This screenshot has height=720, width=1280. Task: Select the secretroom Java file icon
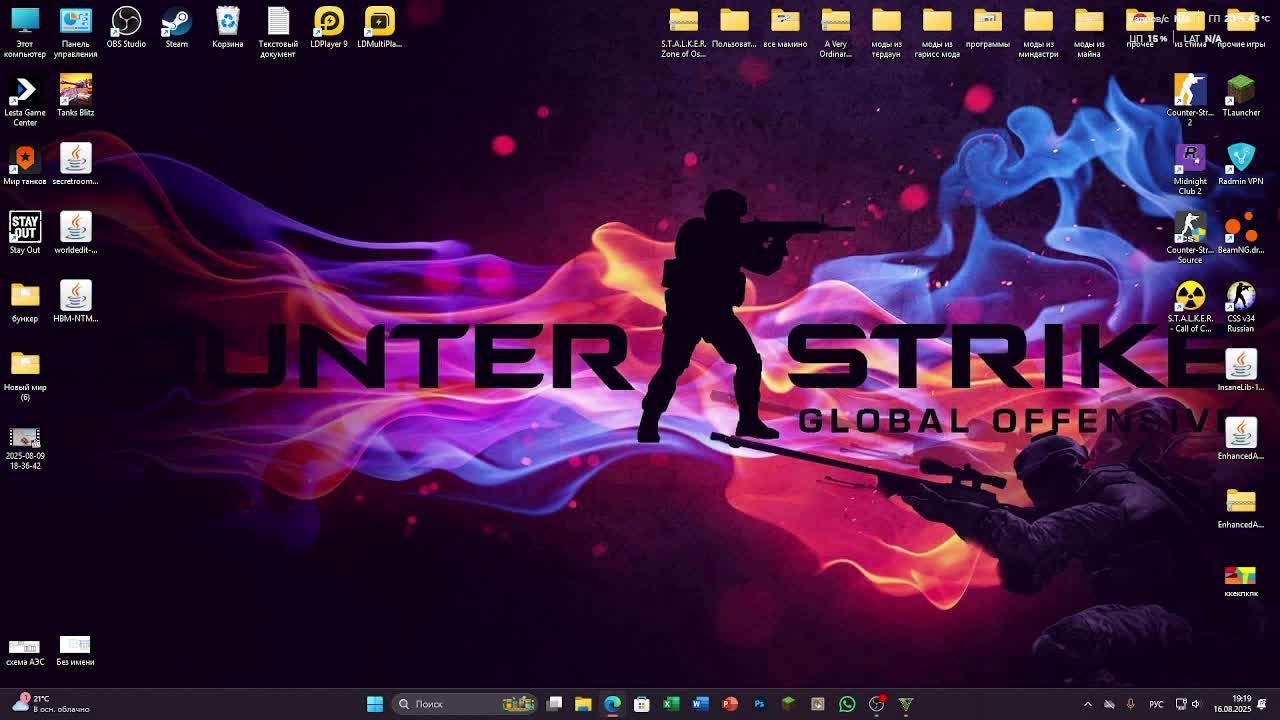(75, 164)
